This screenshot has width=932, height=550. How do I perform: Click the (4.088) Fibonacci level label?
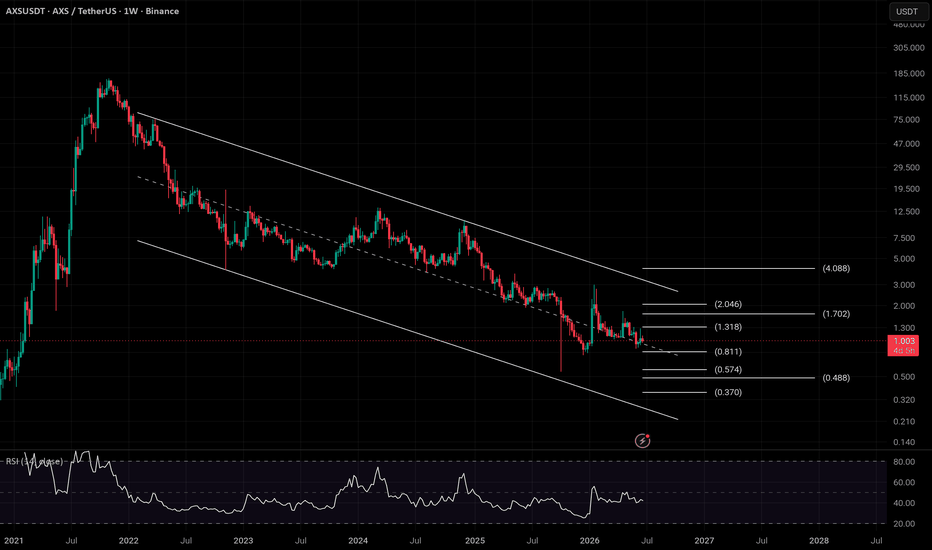[836, 268]
